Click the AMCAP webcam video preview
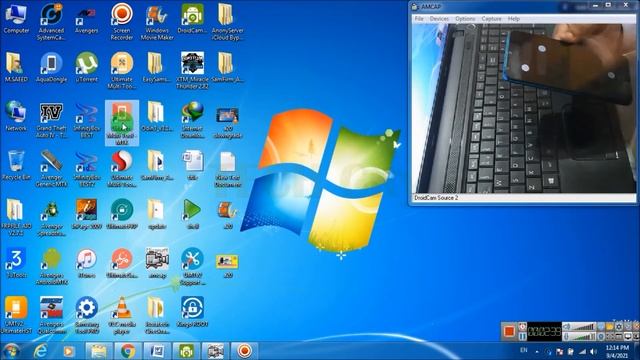640x360 pixels. pyautogui.click(x=524, y=108)
